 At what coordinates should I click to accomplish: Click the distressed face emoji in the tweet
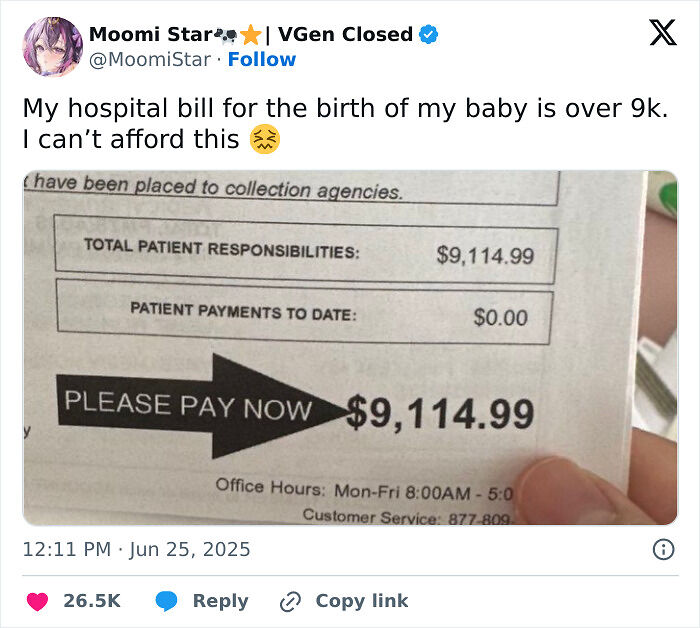265,140
